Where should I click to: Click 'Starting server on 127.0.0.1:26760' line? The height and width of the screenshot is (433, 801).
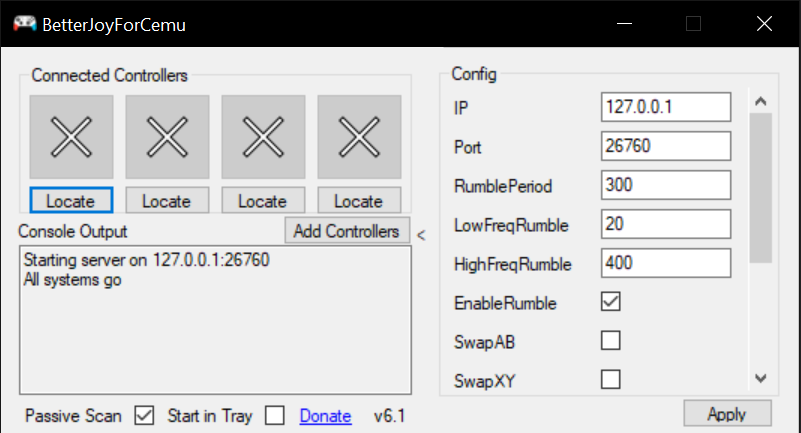(147, 260)
